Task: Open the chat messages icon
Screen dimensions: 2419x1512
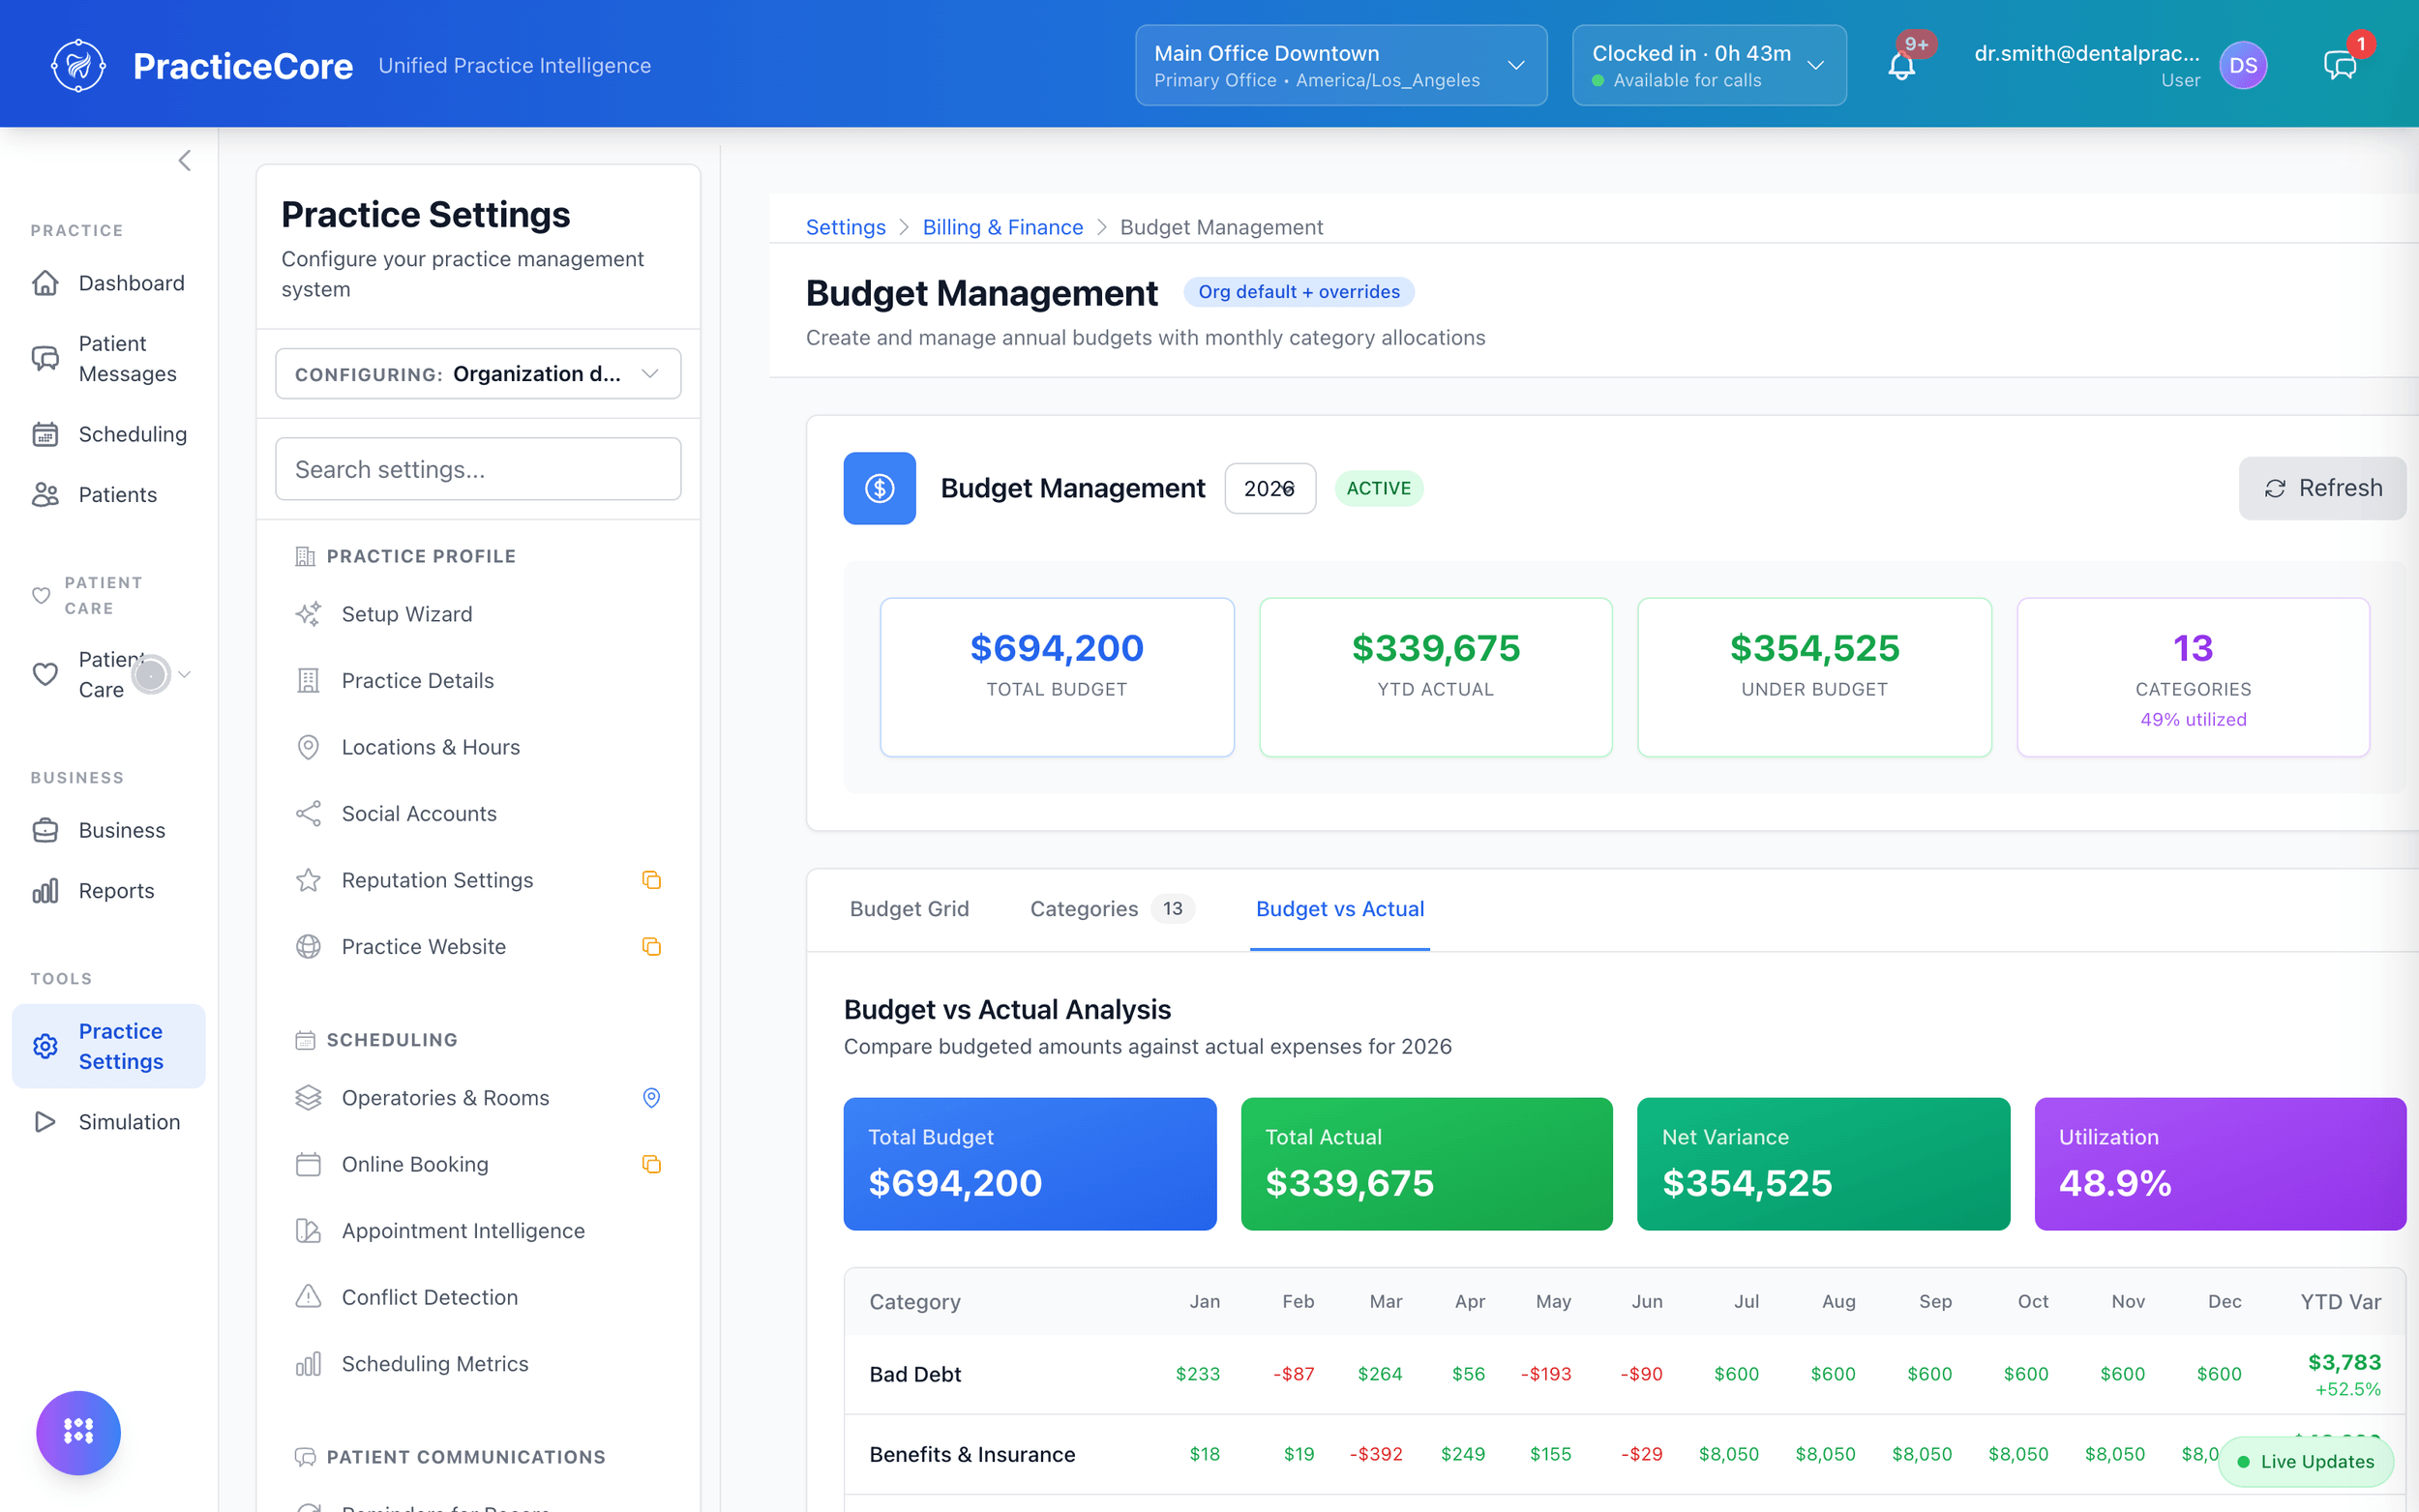Action: [x=2339, y=66]
